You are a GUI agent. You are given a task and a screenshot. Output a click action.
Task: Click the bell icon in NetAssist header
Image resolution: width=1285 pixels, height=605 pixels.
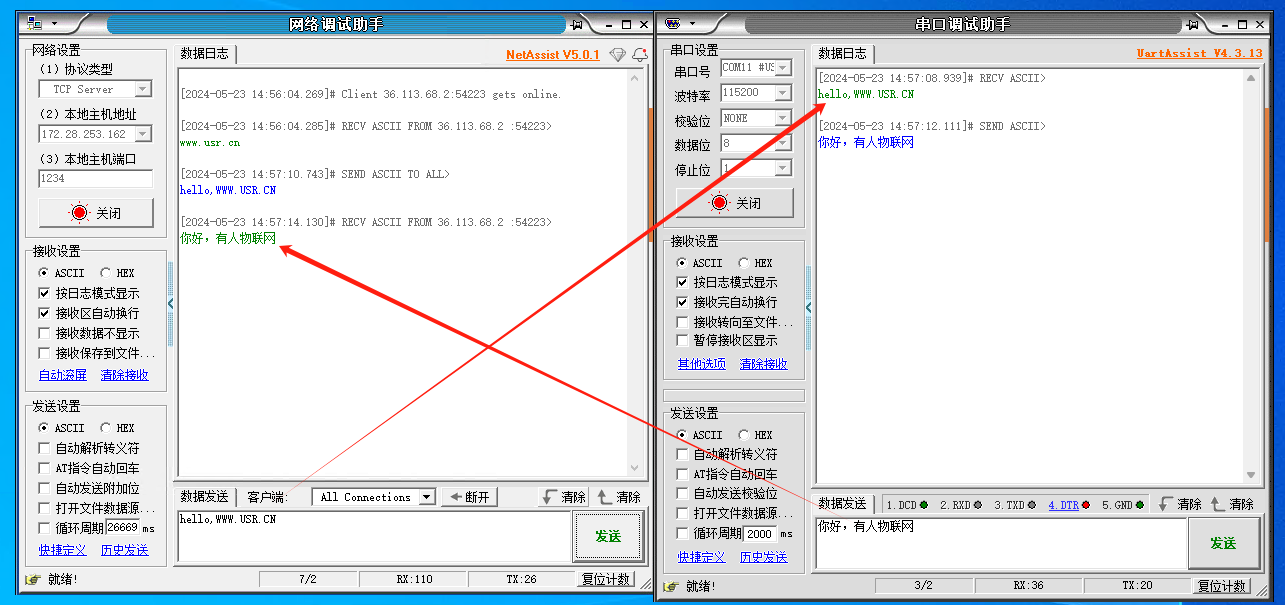[640, 55]
